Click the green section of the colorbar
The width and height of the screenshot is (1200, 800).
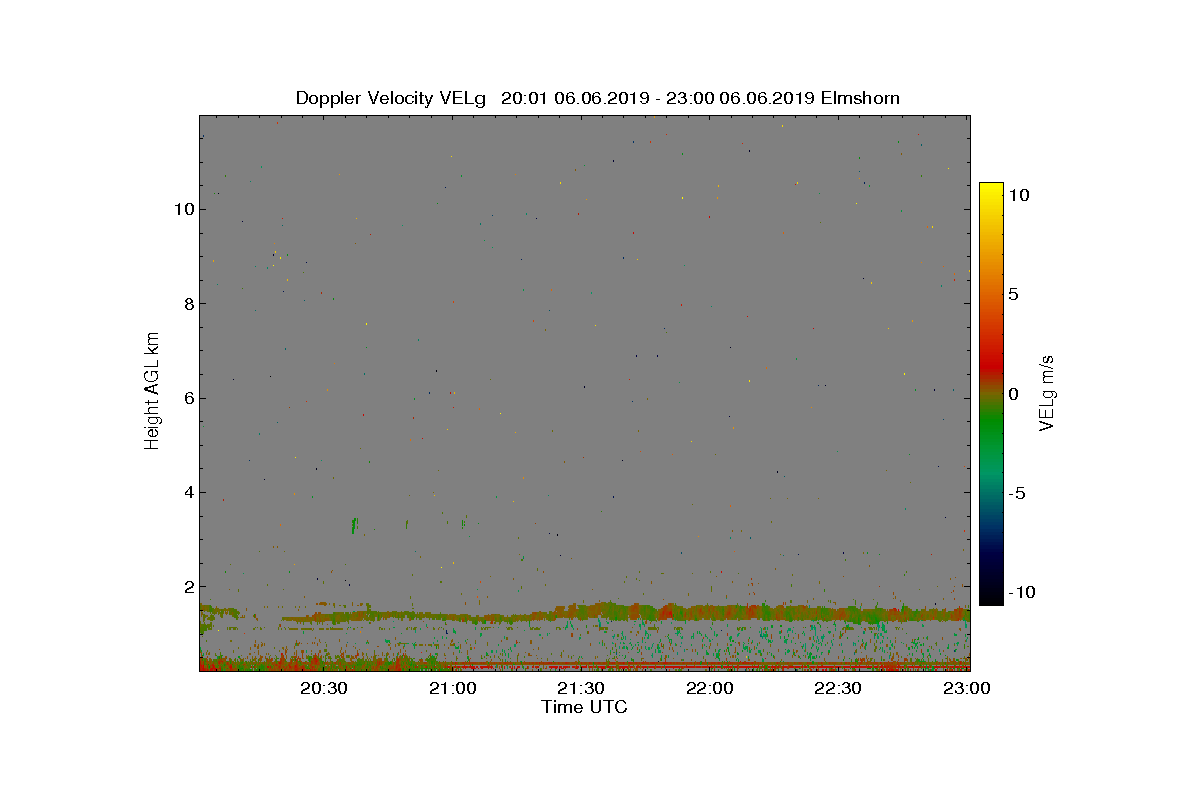[991, 432]
